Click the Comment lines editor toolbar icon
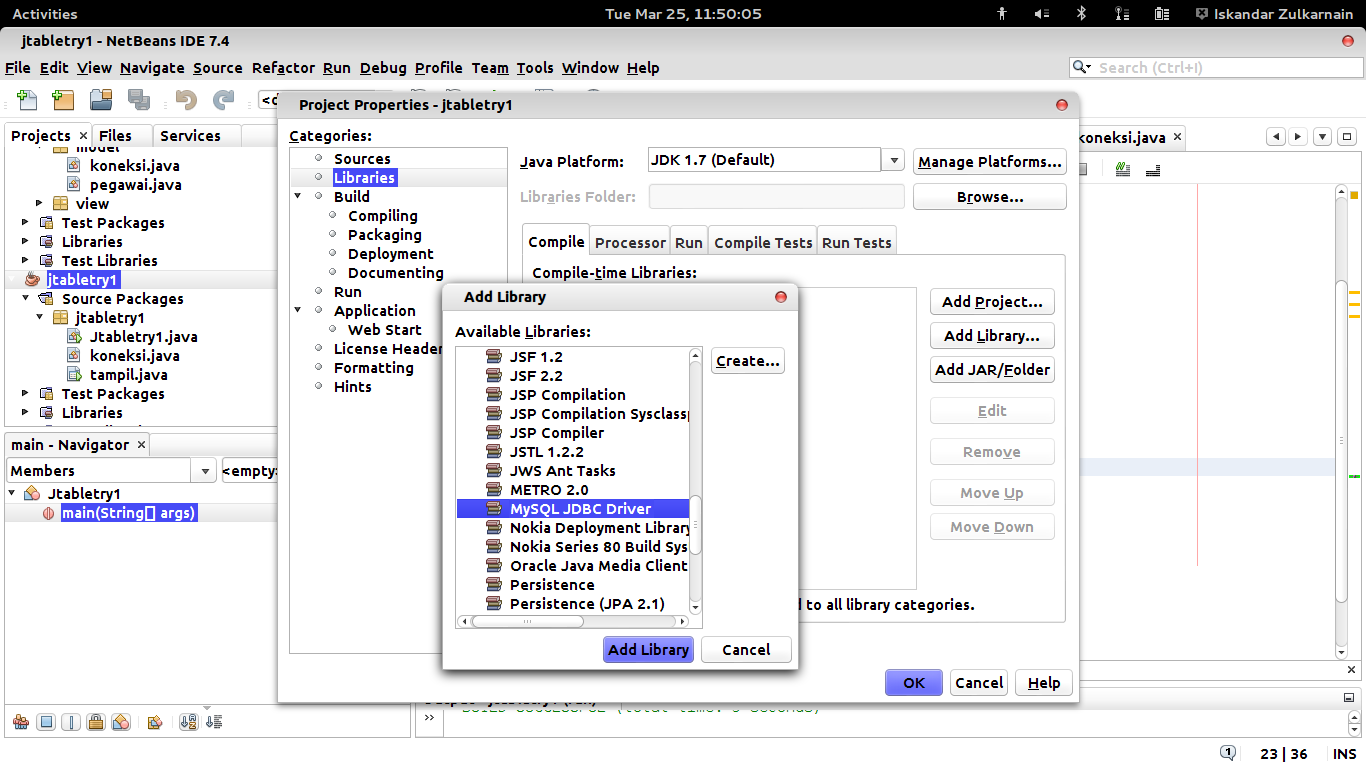1366x768 pixels. [1123, 170]
